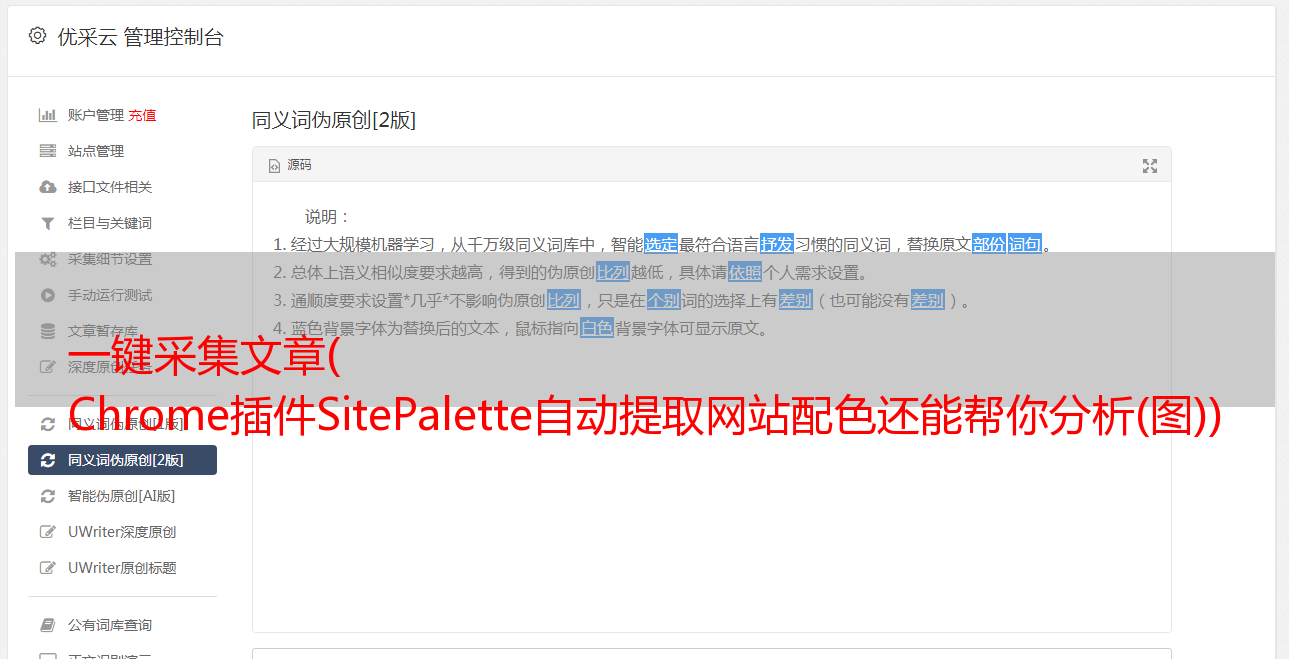Click the book icon for 公有词库查询
This screenshot has height=659, width=1289.
tap(47, 625)
